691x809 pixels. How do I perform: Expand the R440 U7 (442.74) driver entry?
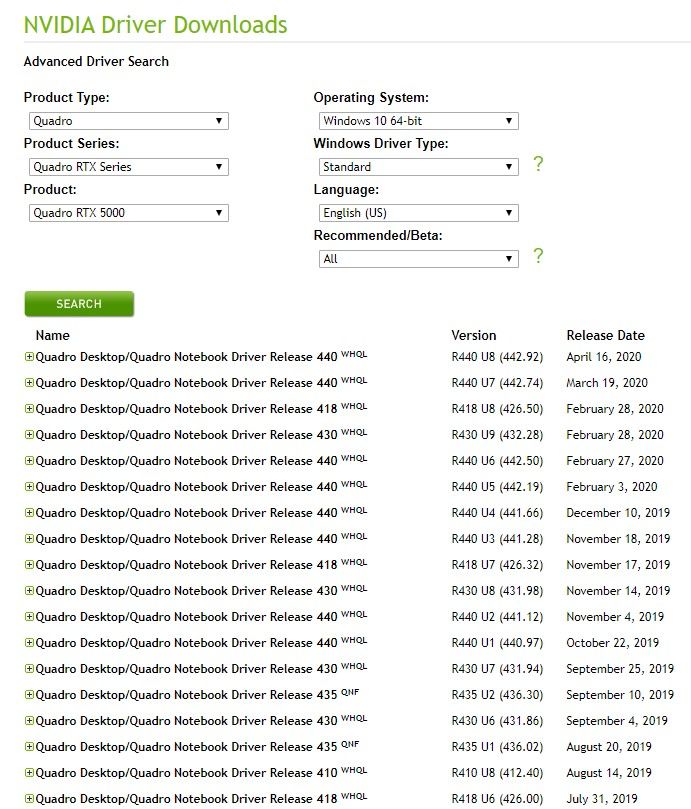click(x=29, y=383)
